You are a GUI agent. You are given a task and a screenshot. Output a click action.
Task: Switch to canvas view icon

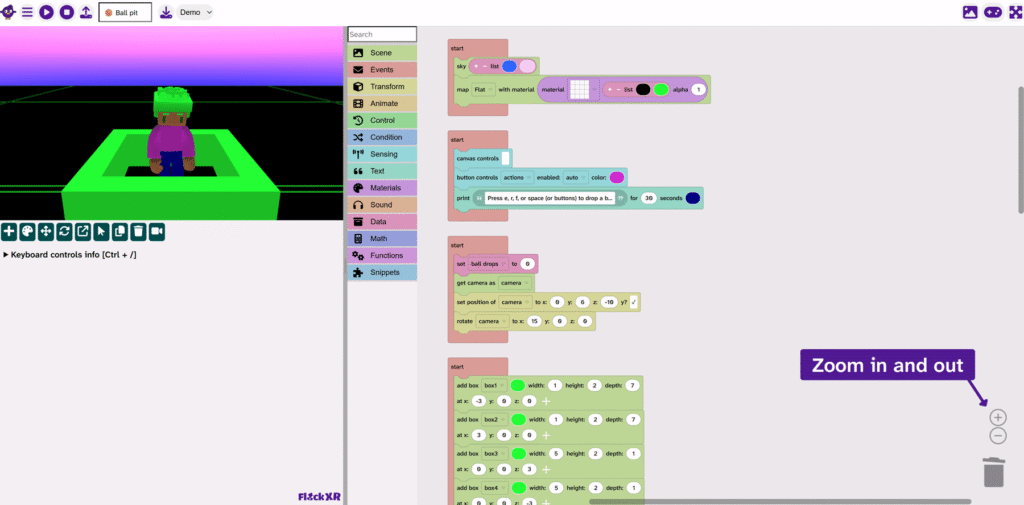pyautogui.click(x=970, y=12)
